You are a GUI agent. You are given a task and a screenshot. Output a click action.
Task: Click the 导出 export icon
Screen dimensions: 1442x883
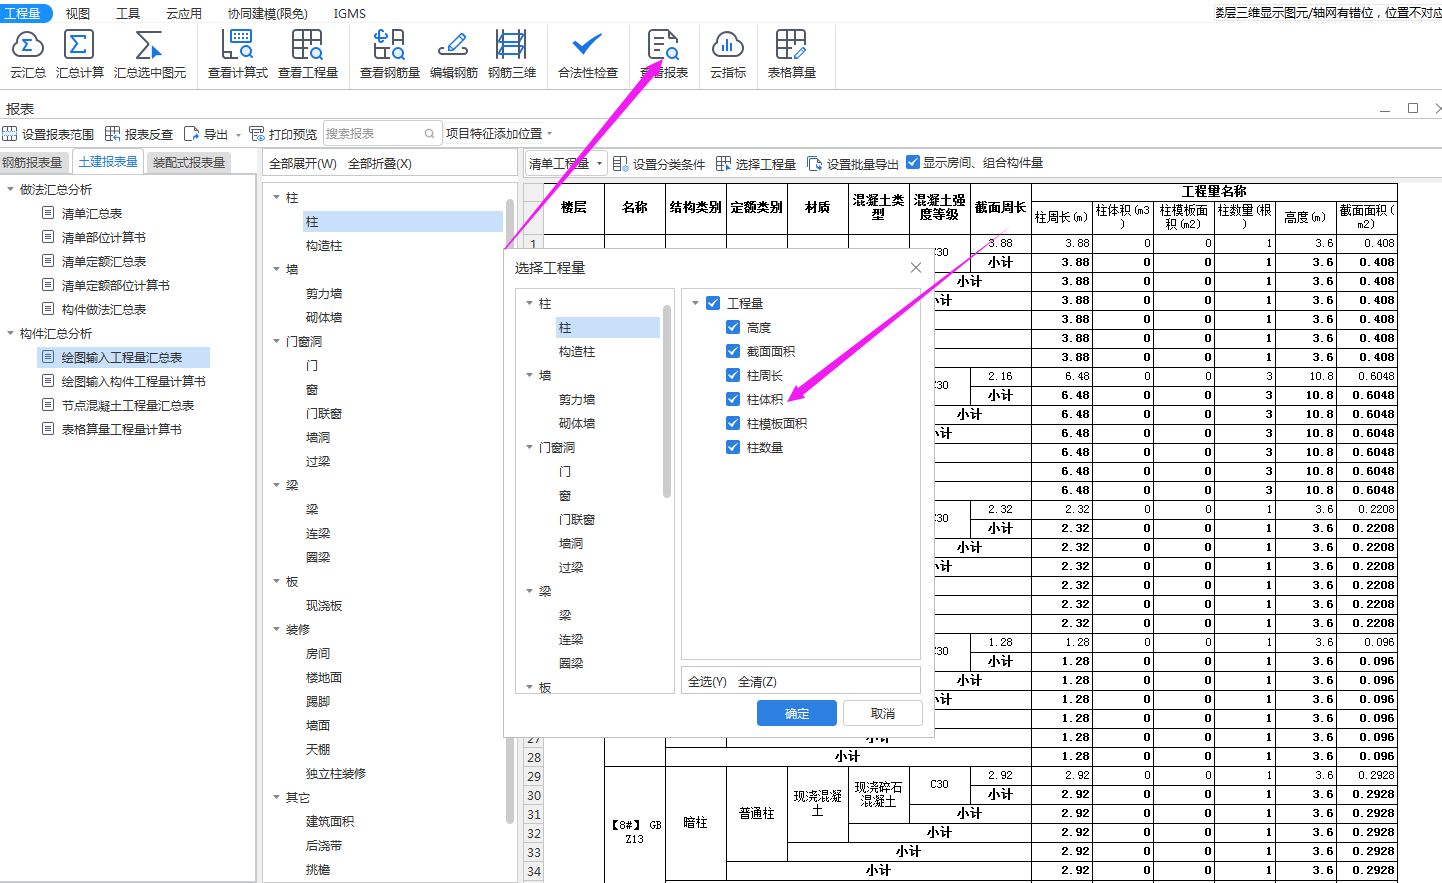(x=192, y=134)
